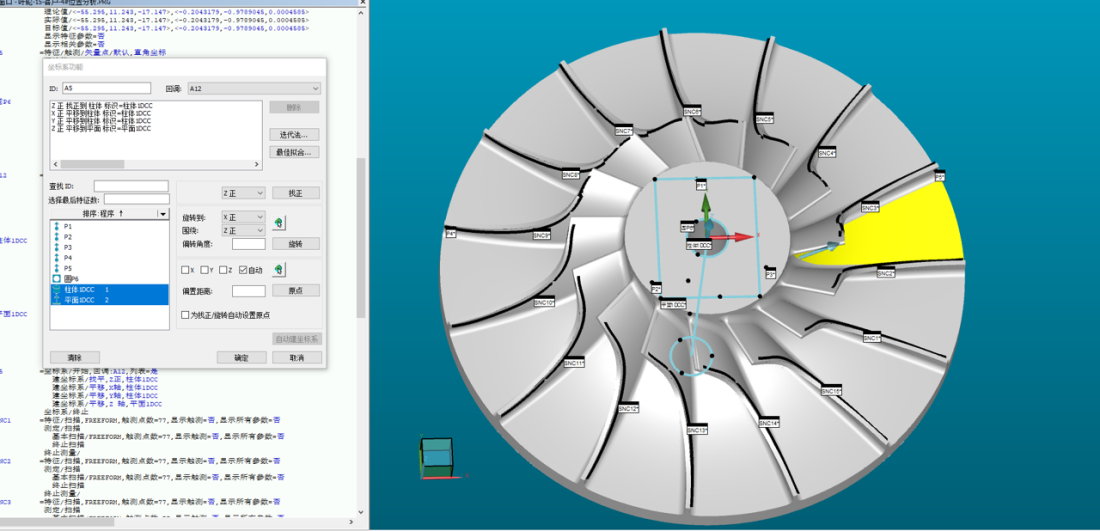
Task: Click the 3D orientation cube in the viewport
Action: point(437,455)
